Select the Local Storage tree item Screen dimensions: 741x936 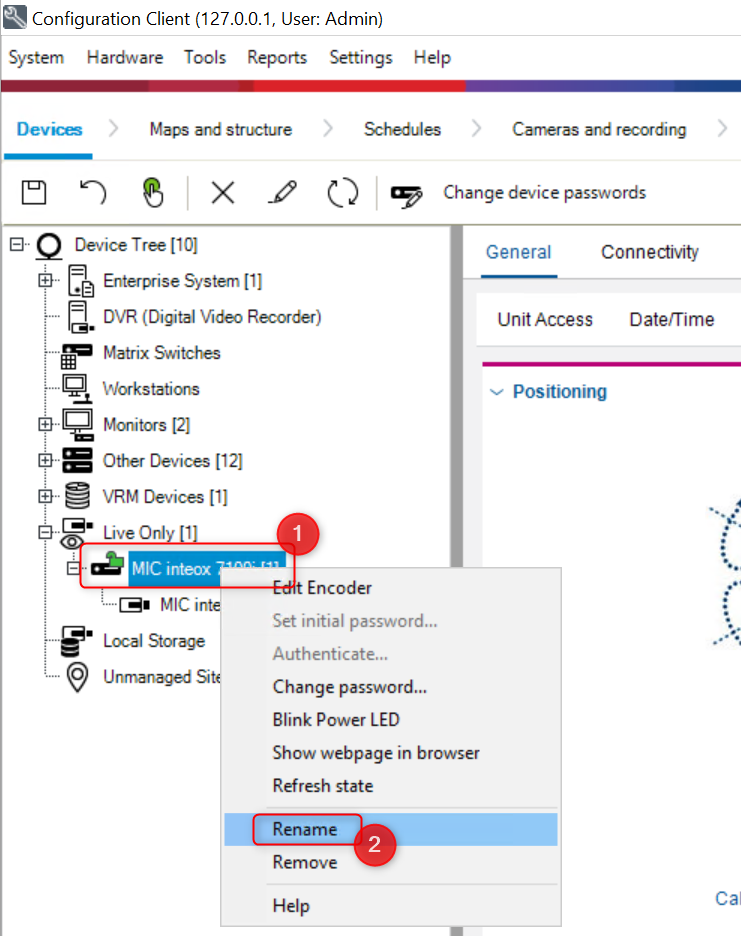[154, 641]
